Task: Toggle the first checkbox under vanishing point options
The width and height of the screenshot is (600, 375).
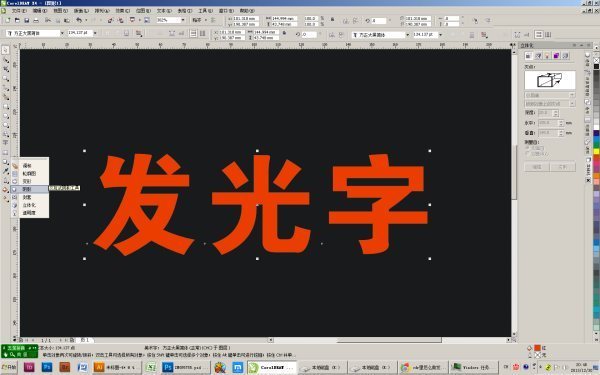Action: pos(528,148)
